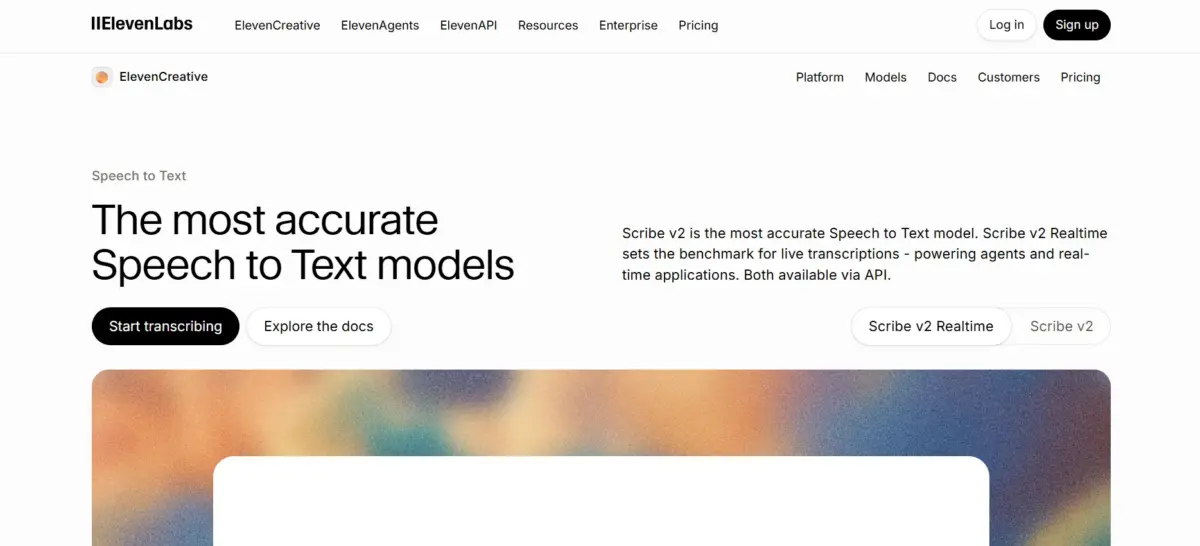Click the Explore the docs button

319,326
